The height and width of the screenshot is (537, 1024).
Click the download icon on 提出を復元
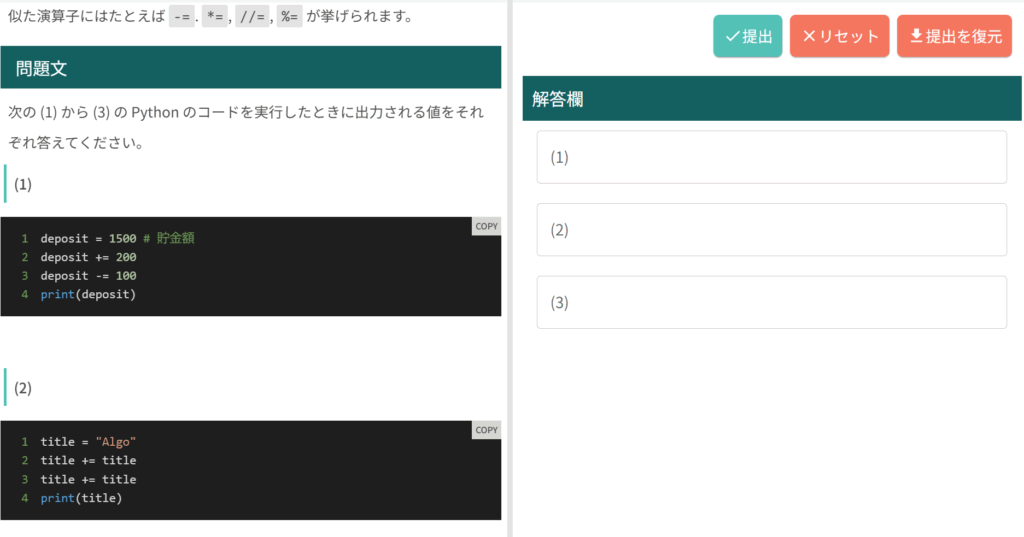(916, 37)
